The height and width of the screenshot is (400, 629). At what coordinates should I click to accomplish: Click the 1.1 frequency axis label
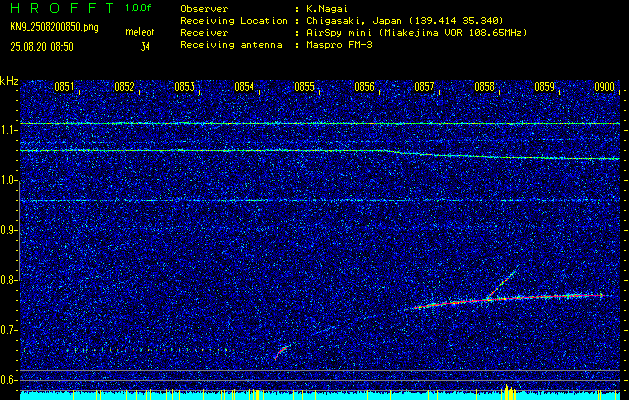click(x=6, y=130)
